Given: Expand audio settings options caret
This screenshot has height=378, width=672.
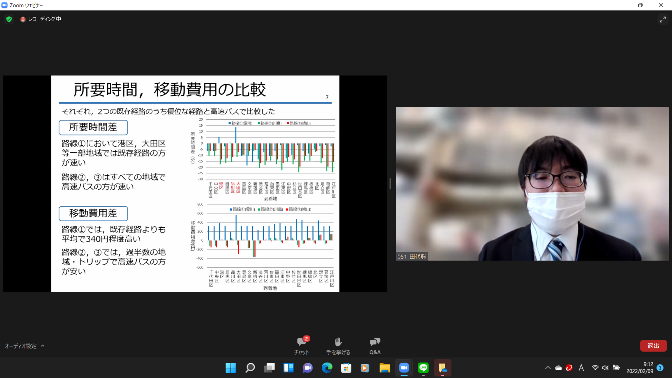Looking at the screenshot, I should click(42, 346).
